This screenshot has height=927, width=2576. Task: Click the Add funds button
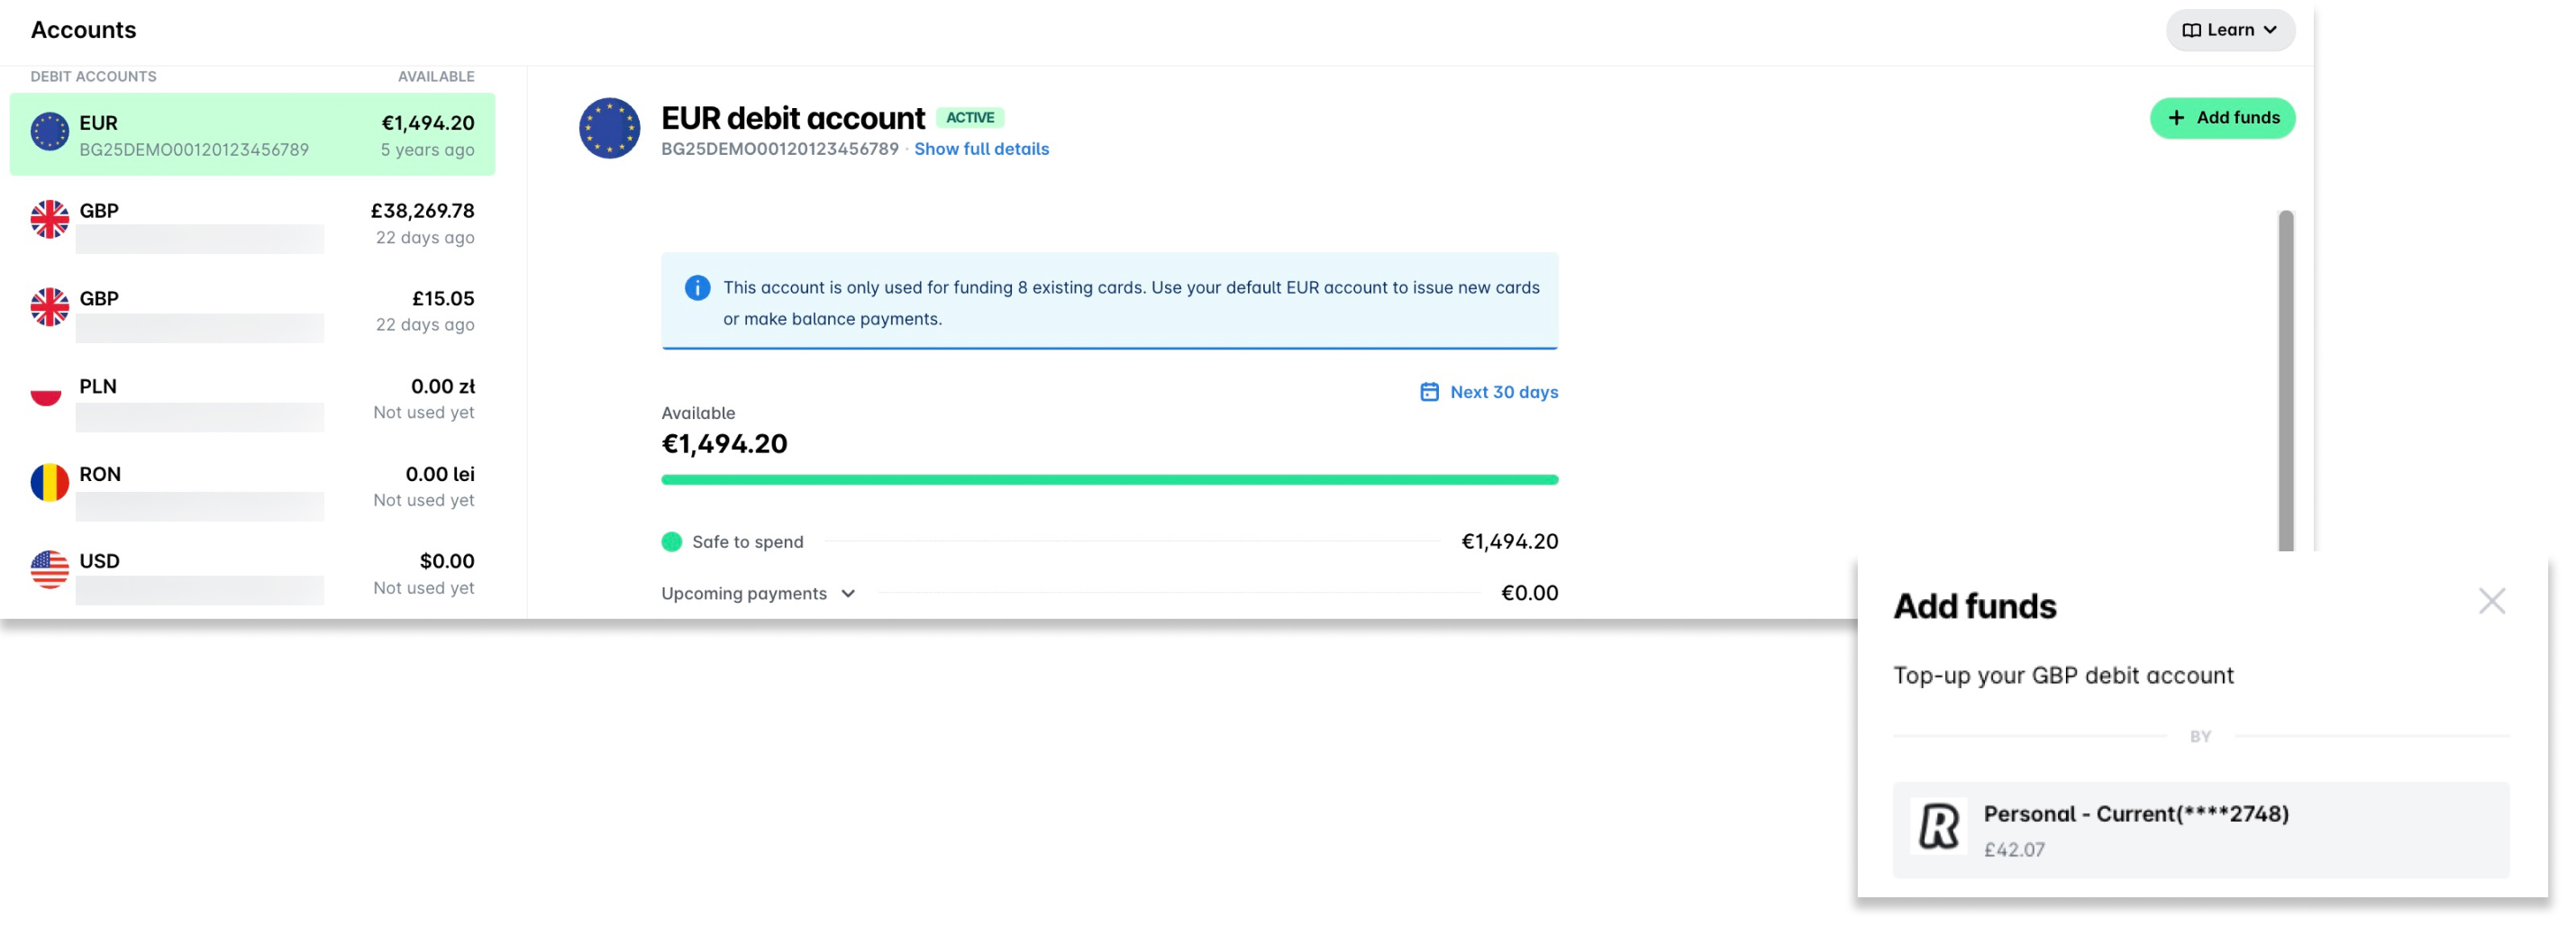coord(2222,117)
